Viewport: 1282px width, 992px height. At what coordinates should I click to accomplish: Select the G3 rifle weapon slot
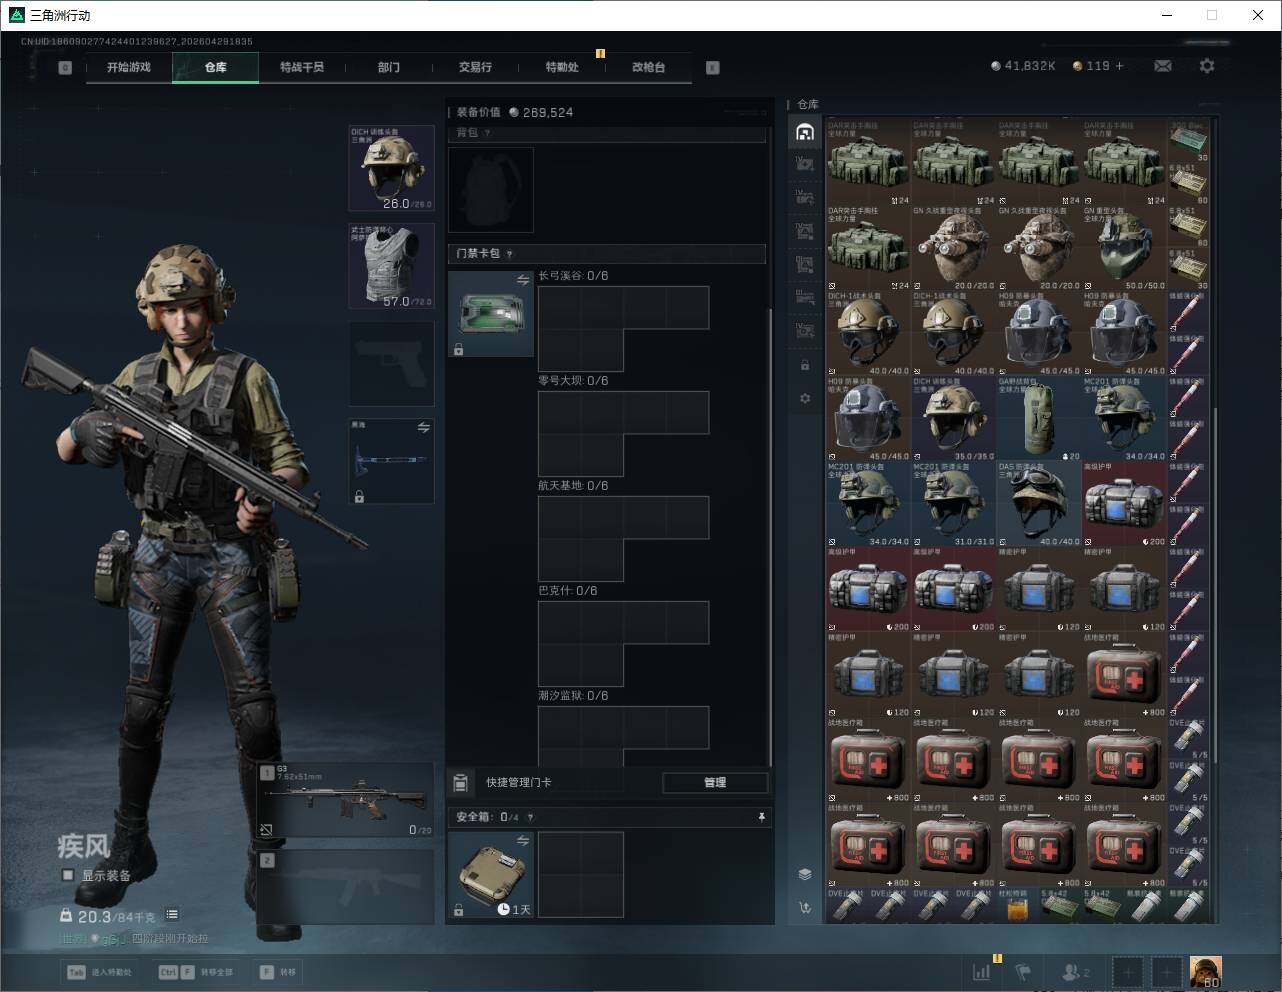pyautogui.click(x=347, y=801)
